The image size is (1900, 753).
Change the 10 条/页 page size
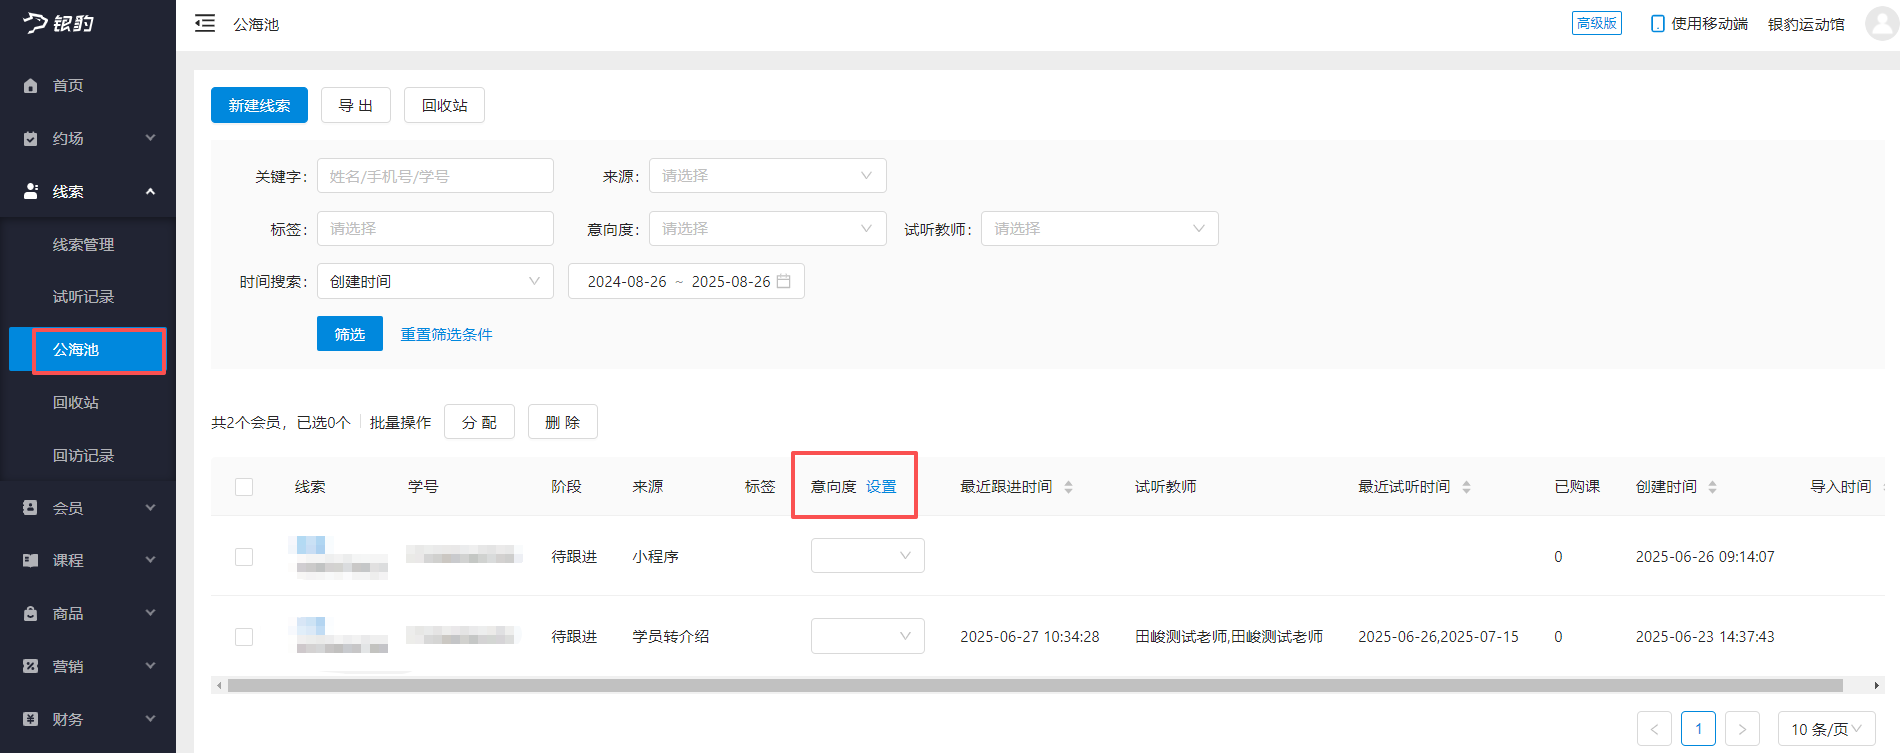click(x=1827, y=729)
